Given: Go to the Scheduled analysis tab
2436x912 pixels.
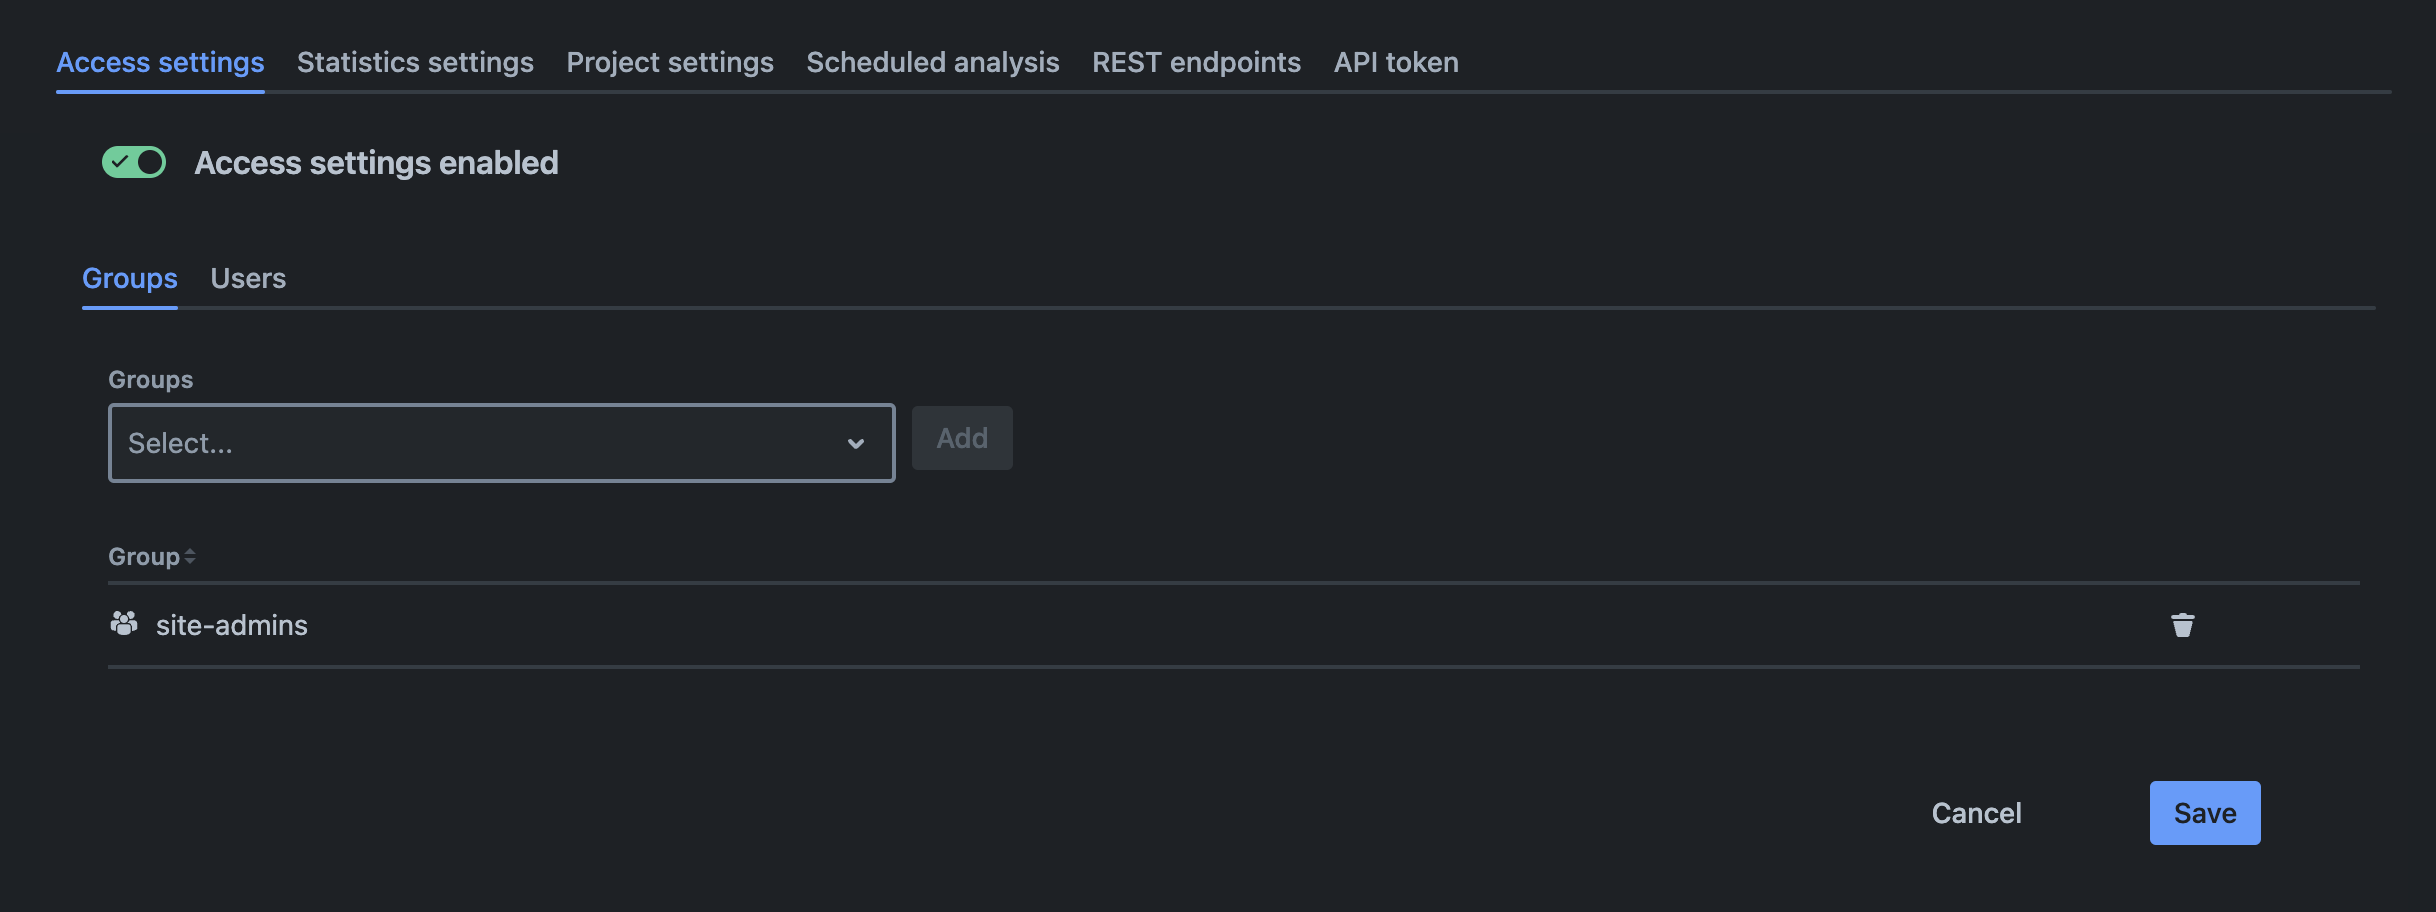Looking at the screenshot, I should (932, 62).
